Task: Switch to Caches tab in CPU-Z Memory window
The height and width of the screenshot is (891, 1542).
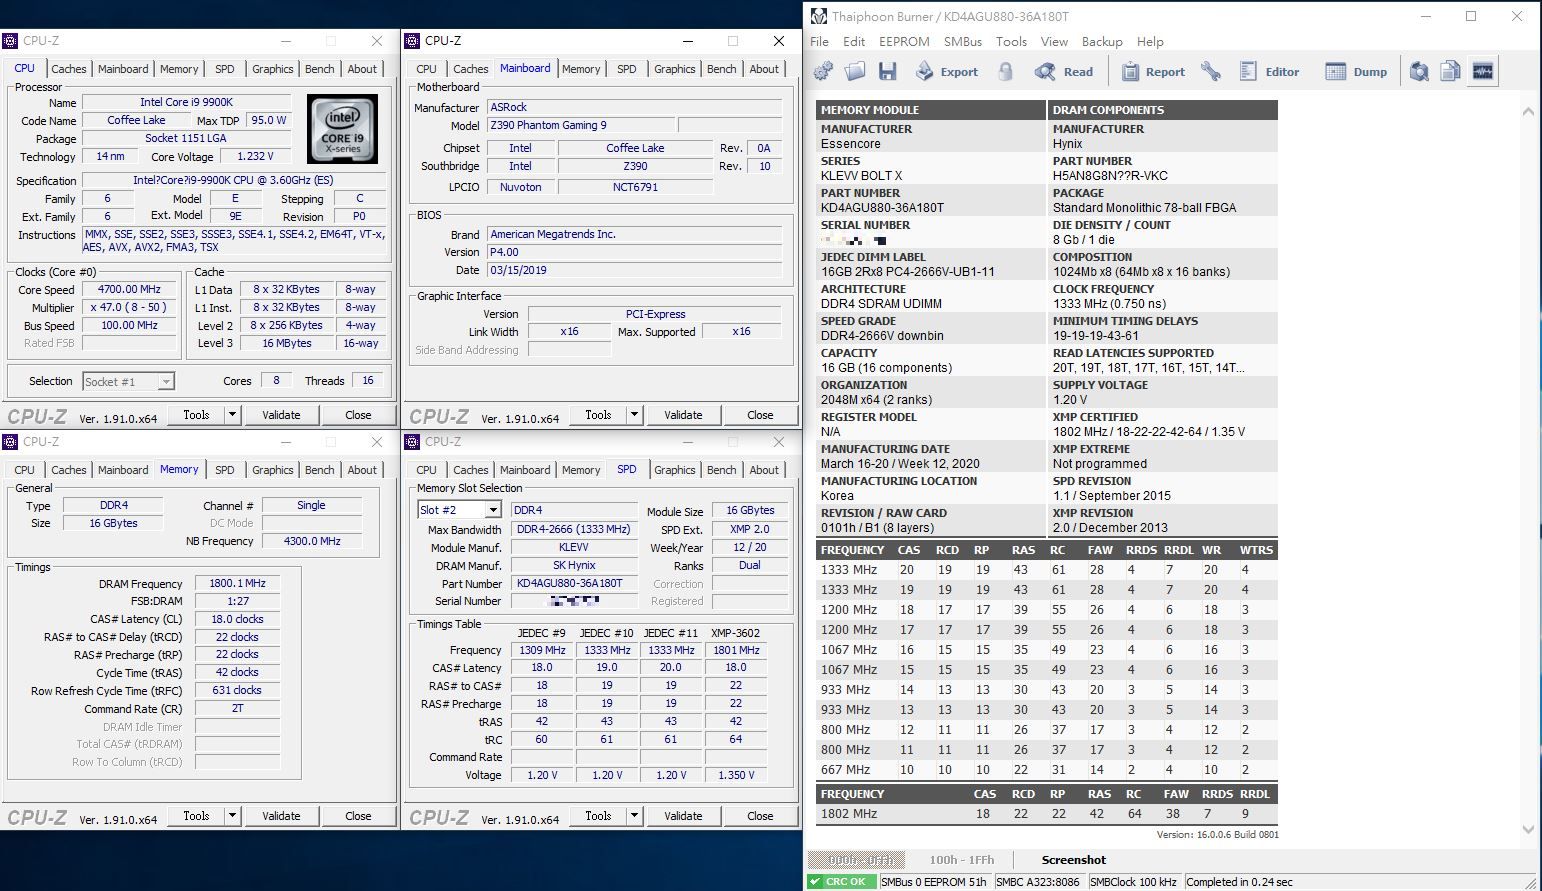Action: pyautogui.click(x=68, y=470)
